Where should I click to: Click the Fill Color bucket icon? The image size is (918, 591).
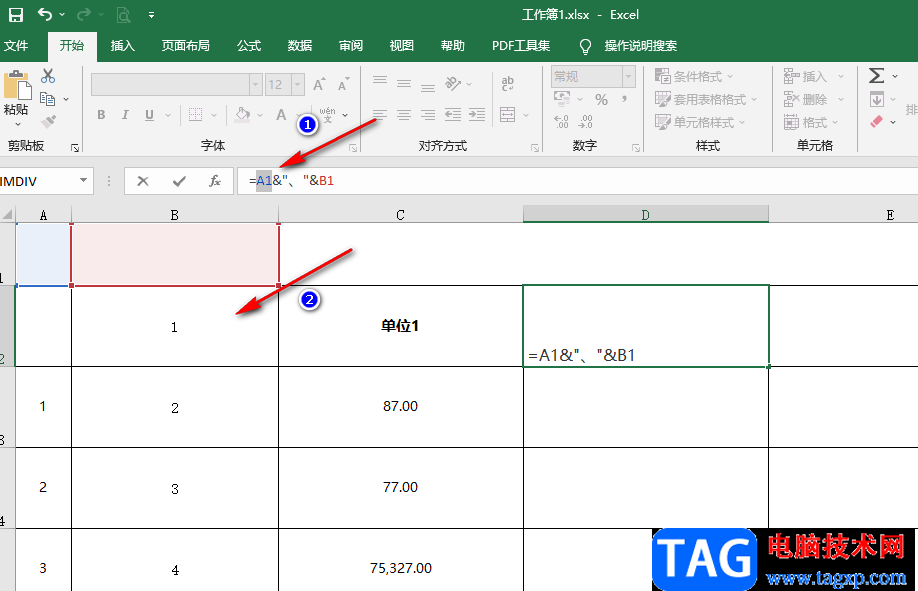(x=242, y=115)
